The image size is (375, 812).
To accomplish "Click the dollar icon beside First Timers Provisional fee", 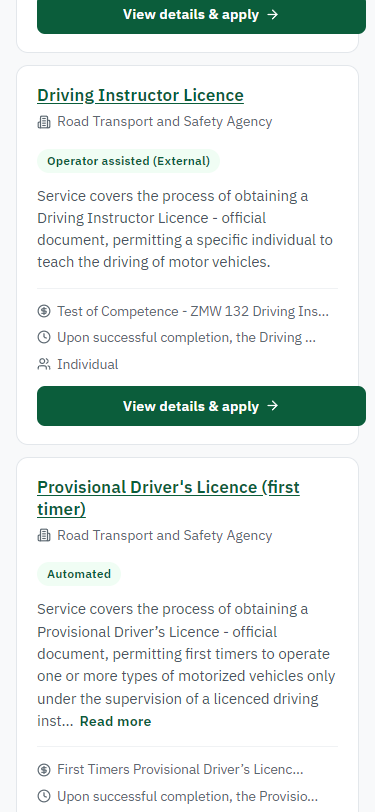I will 44,770.
